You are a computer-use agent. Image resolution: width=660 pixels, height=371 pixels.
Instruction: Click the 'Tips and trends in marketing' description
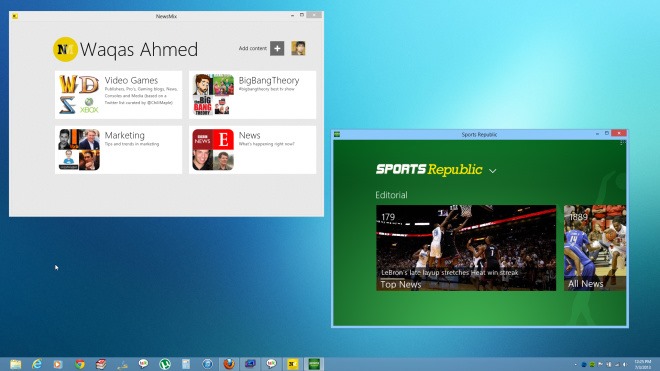coord(132,144)
